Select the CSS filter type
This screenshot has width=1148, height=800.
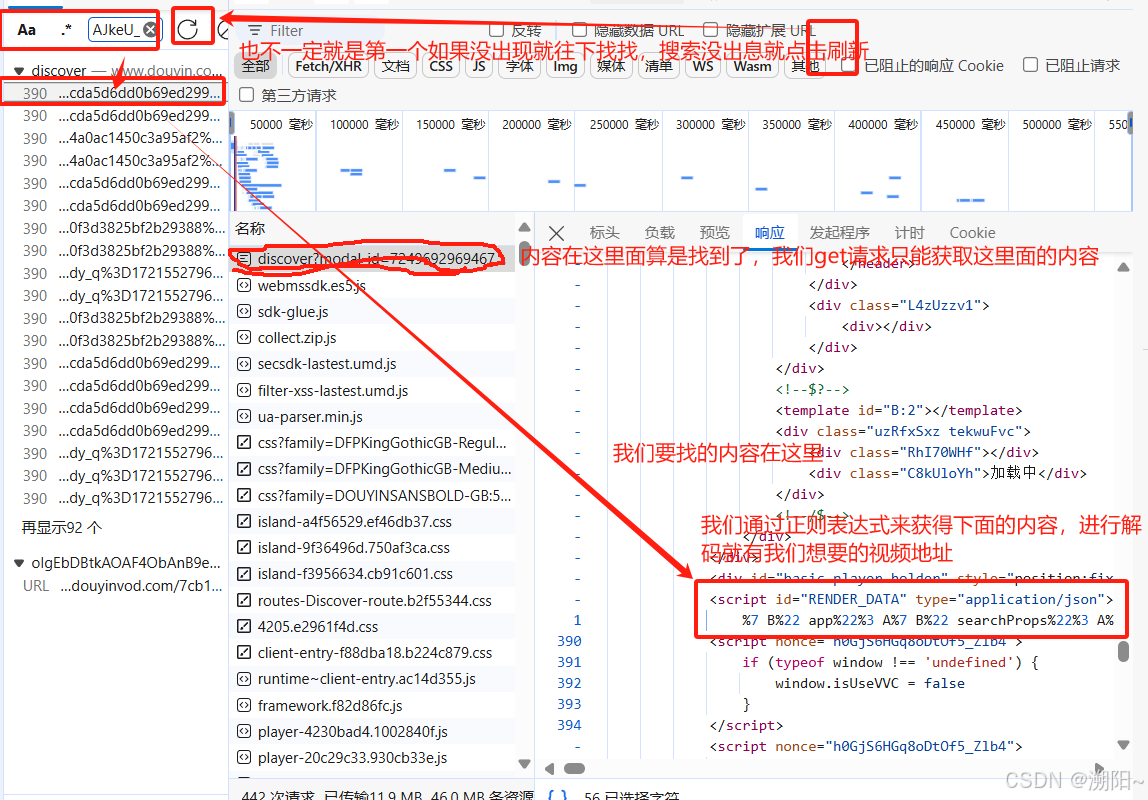(441, 67)
